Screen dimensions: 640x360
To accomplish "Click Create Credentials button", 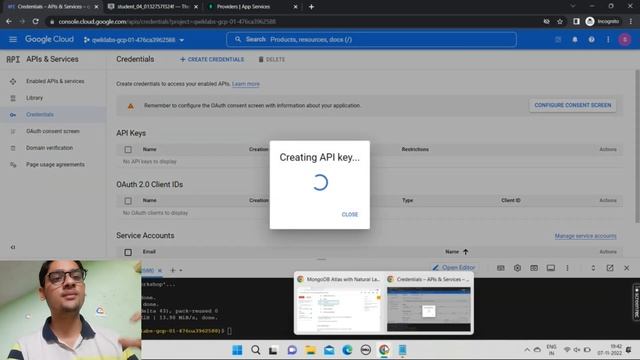I will [x=212, y=60].
